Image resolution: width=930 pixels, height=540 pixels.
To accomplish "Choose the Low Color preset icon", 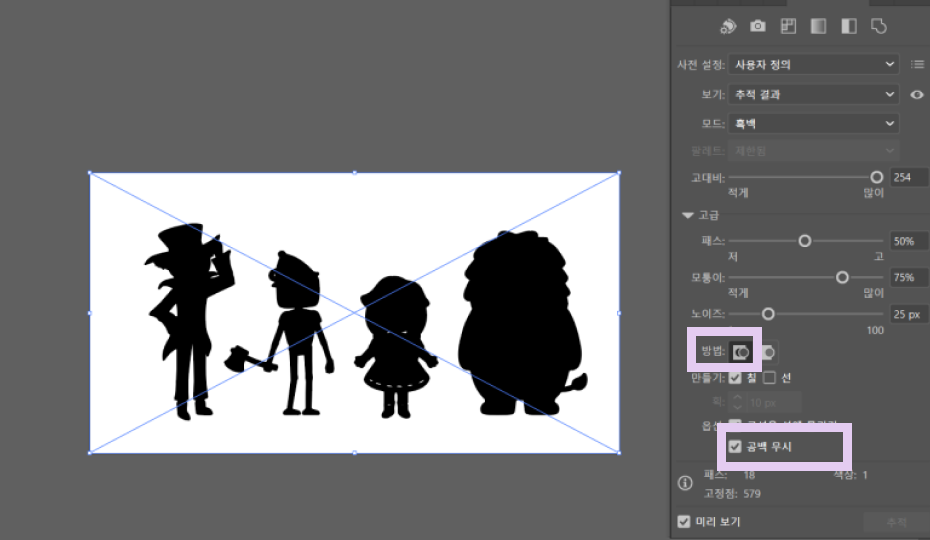I will 788,26.
